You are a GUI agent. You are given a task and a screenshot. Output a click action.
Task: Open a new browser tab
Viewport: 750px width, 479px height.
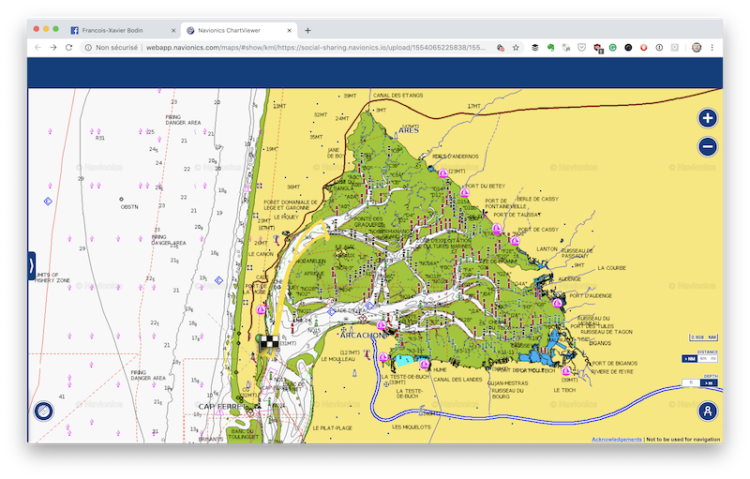coord(308,30)
